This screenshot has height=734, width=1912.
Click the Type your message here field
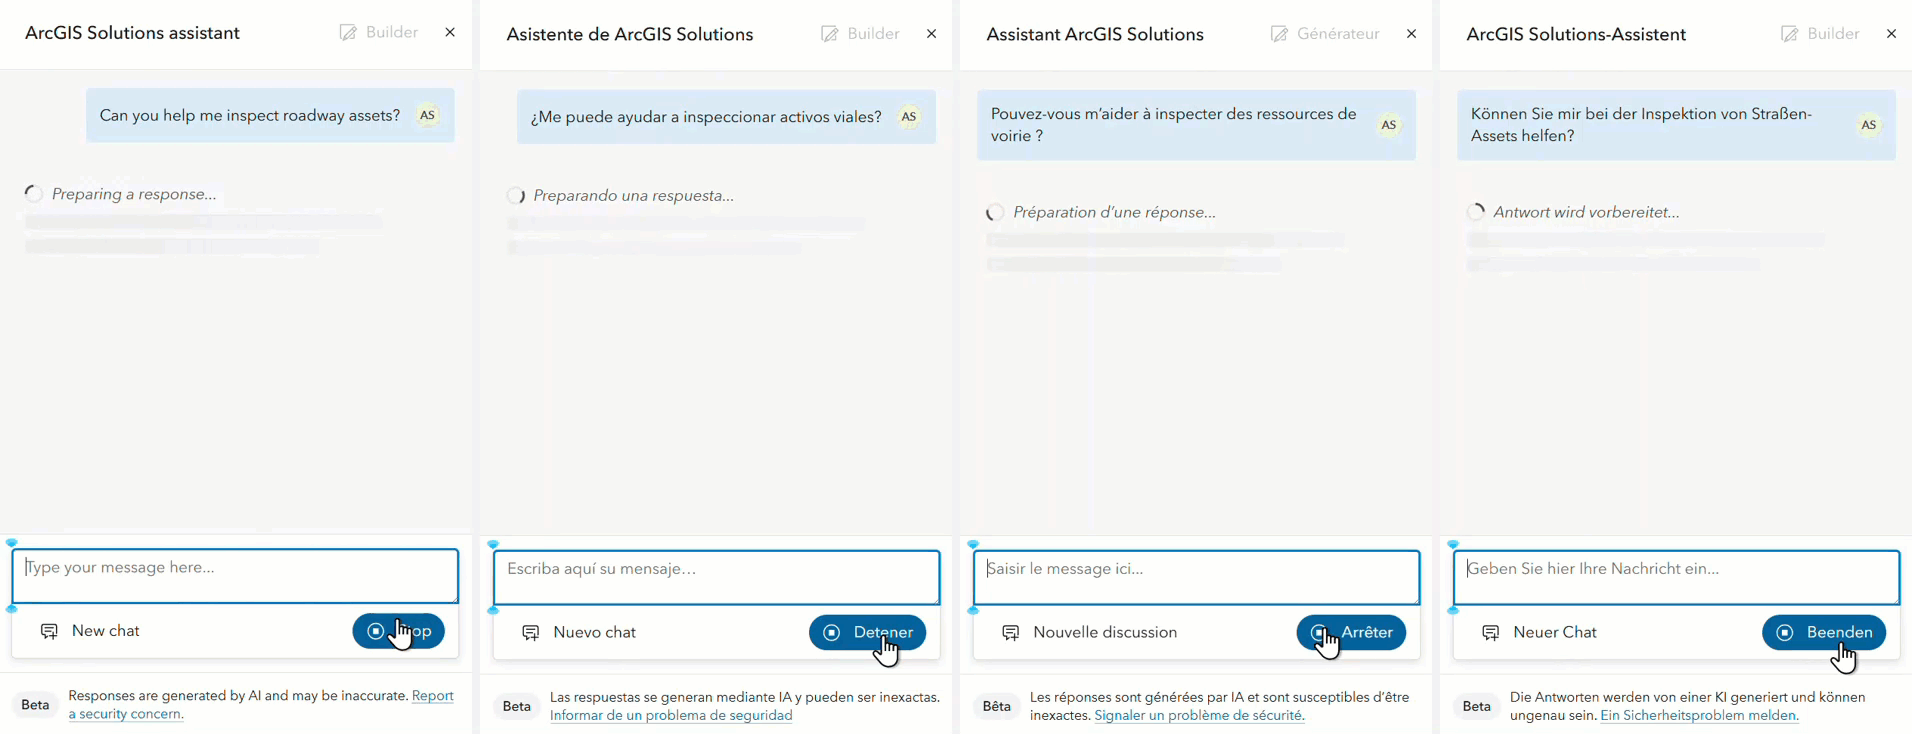click(235, 575)
